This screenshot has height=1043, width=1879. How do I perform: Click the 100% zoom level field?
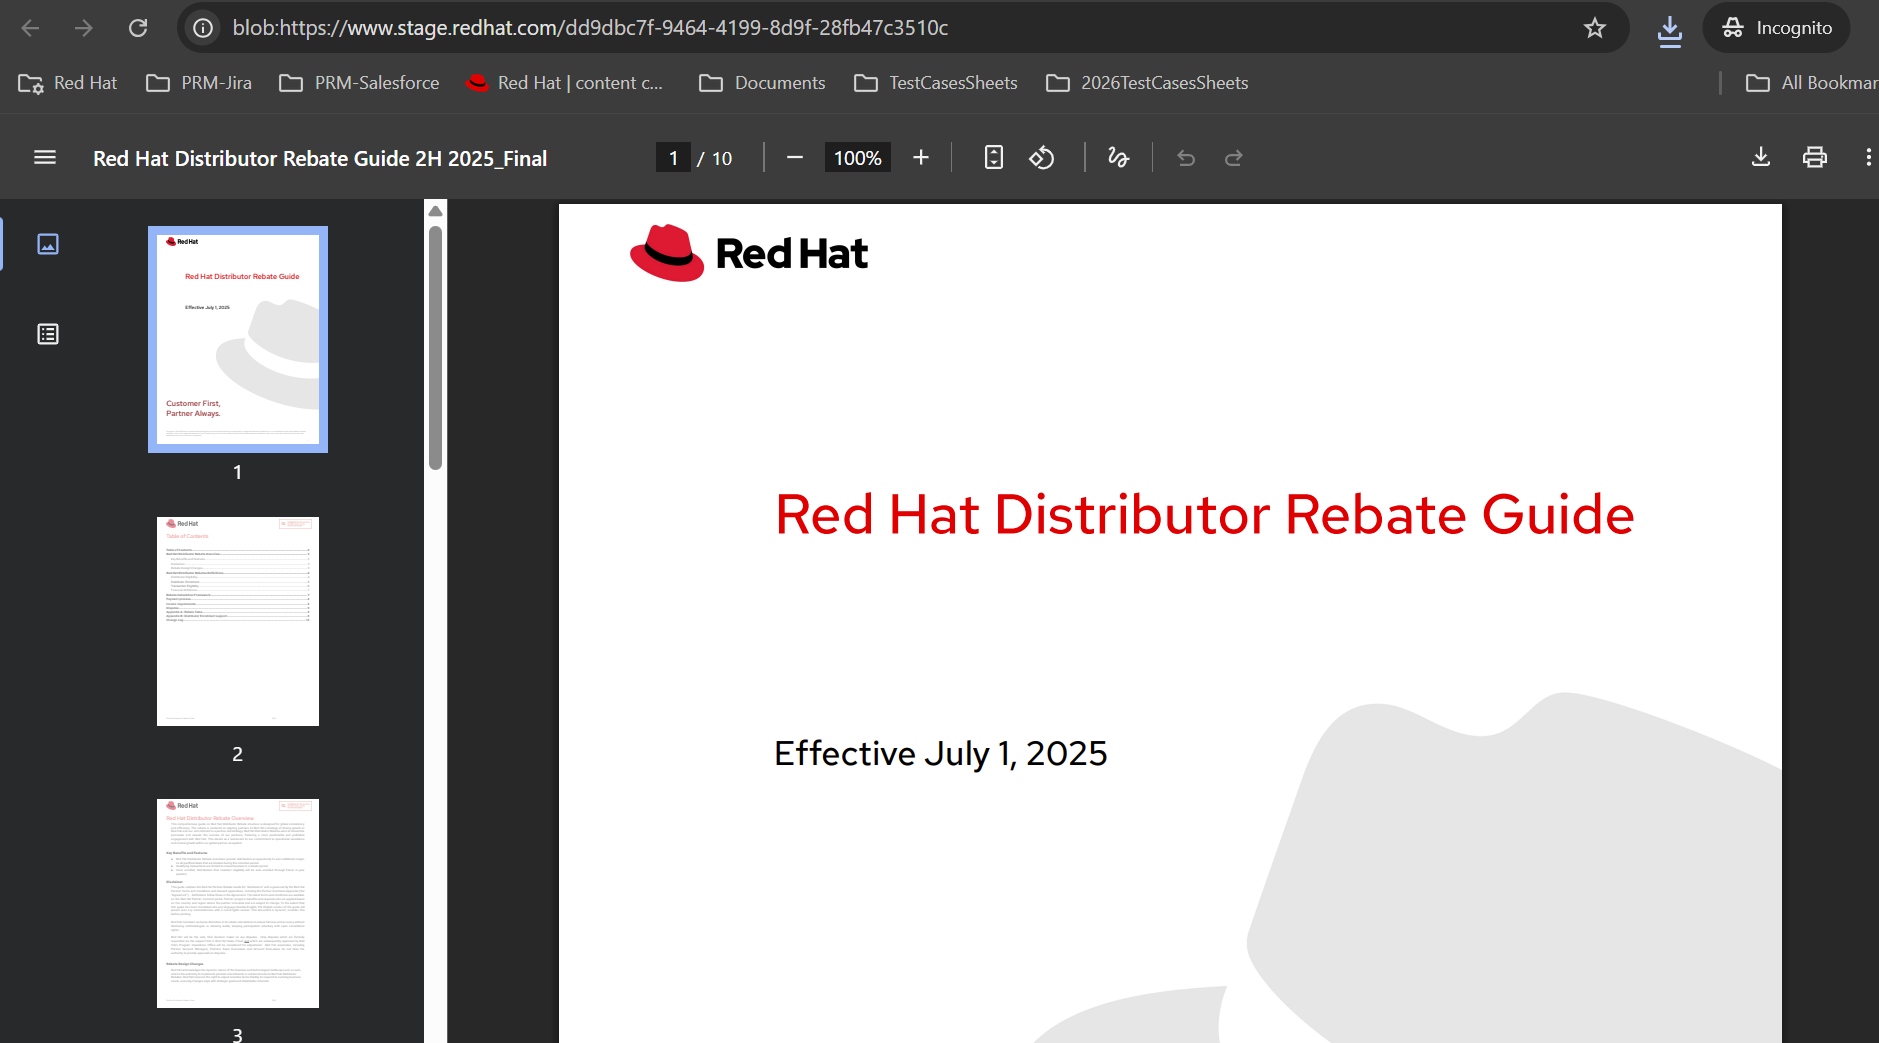click(x=857, y=158)
